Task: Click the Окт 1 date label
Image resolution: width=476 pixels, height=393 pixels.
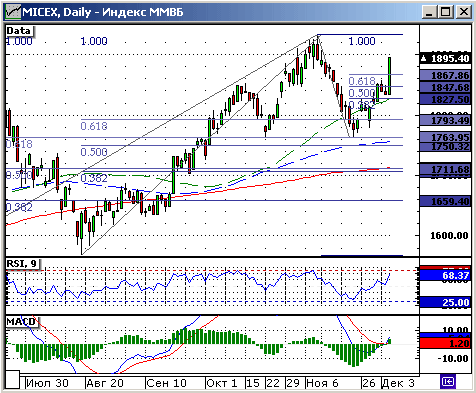Action: pos(222,383)
